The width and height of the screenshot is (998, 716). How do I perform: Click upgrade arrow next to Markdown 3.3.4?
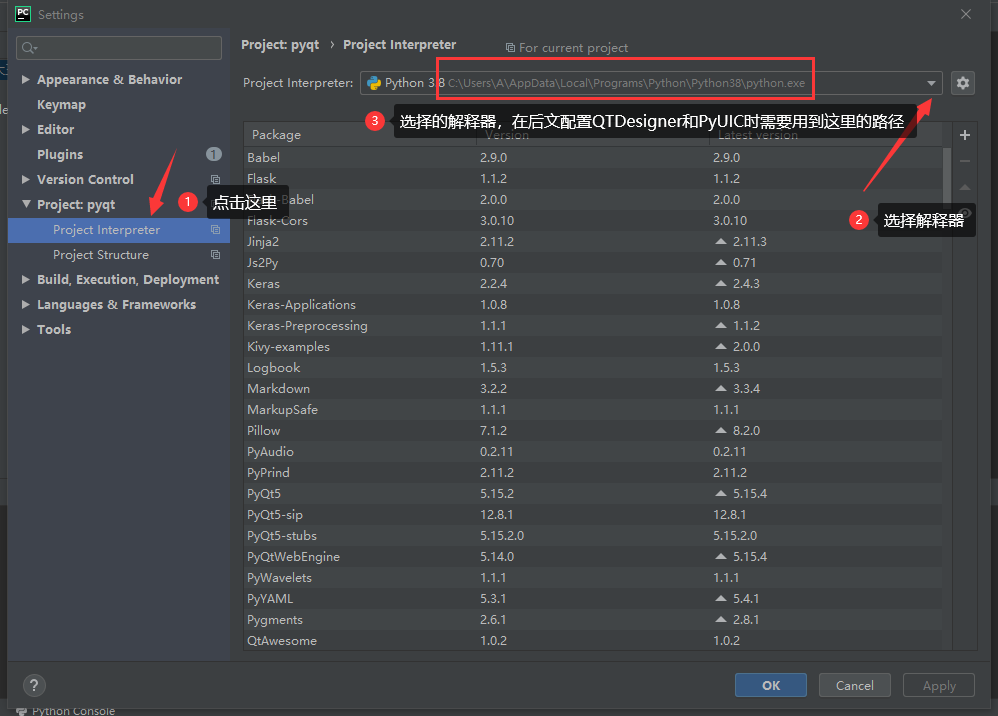[x=720, y=388]
